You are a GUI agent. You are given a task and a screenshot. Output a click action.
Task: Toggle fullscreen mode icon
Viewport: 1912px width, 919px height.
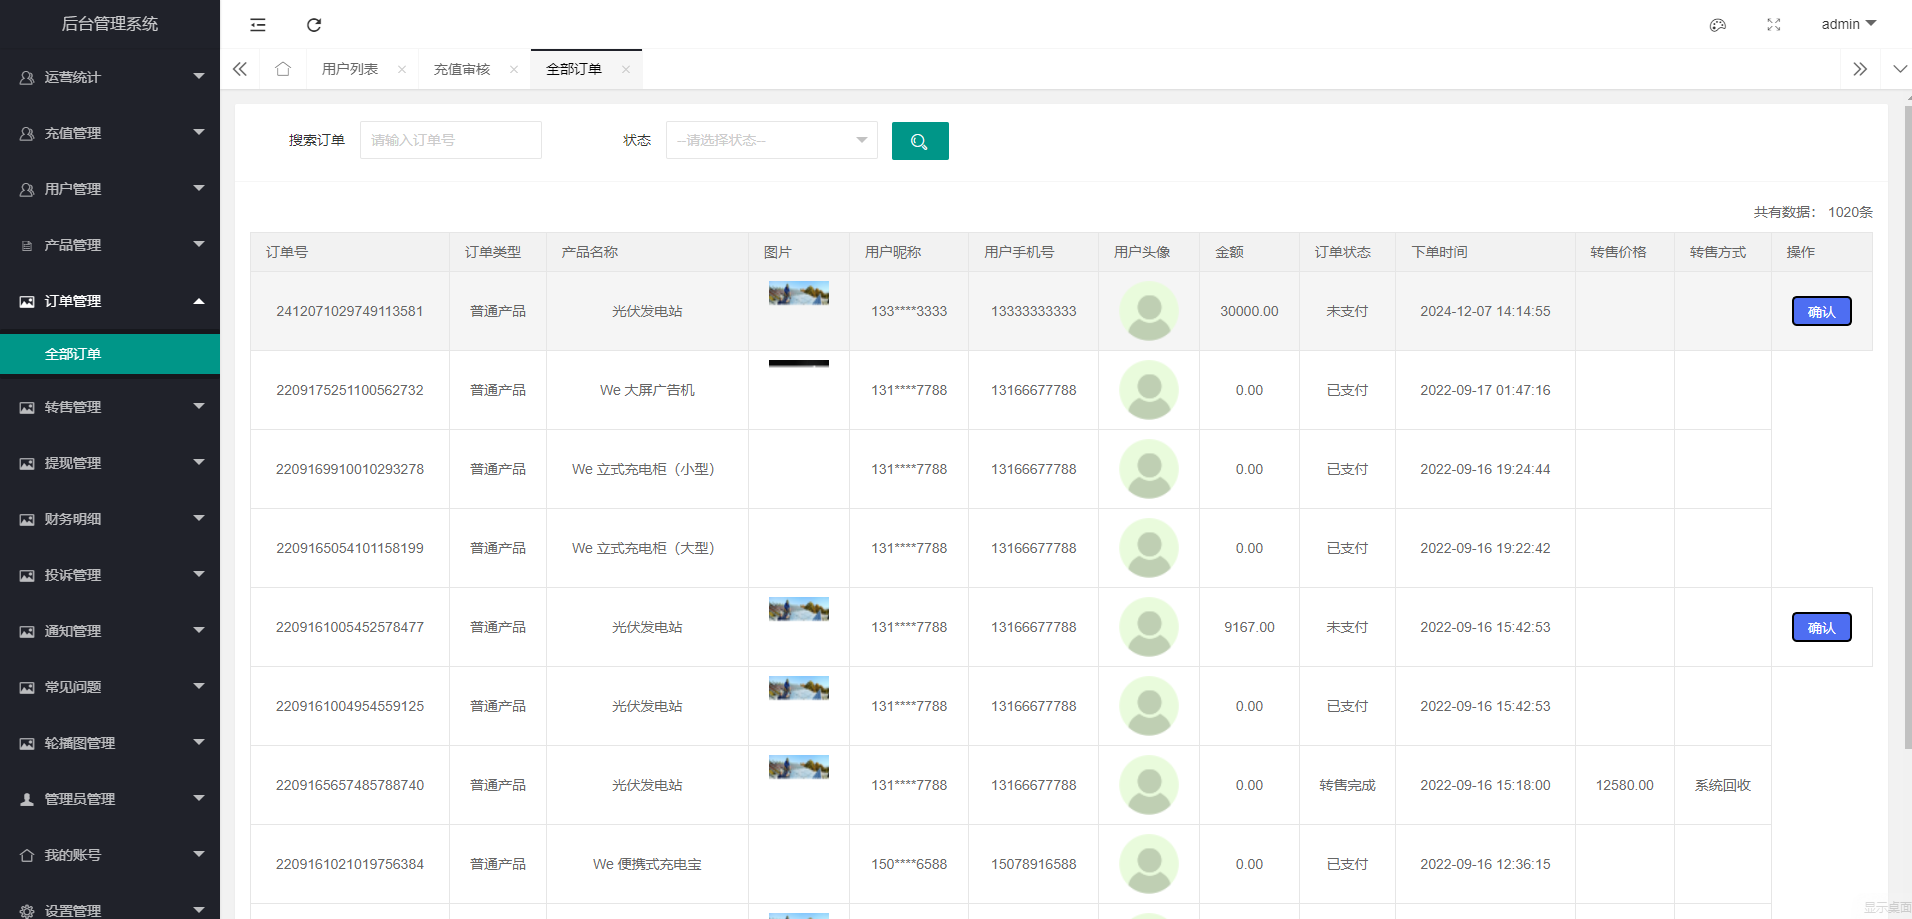(1773, 25)
